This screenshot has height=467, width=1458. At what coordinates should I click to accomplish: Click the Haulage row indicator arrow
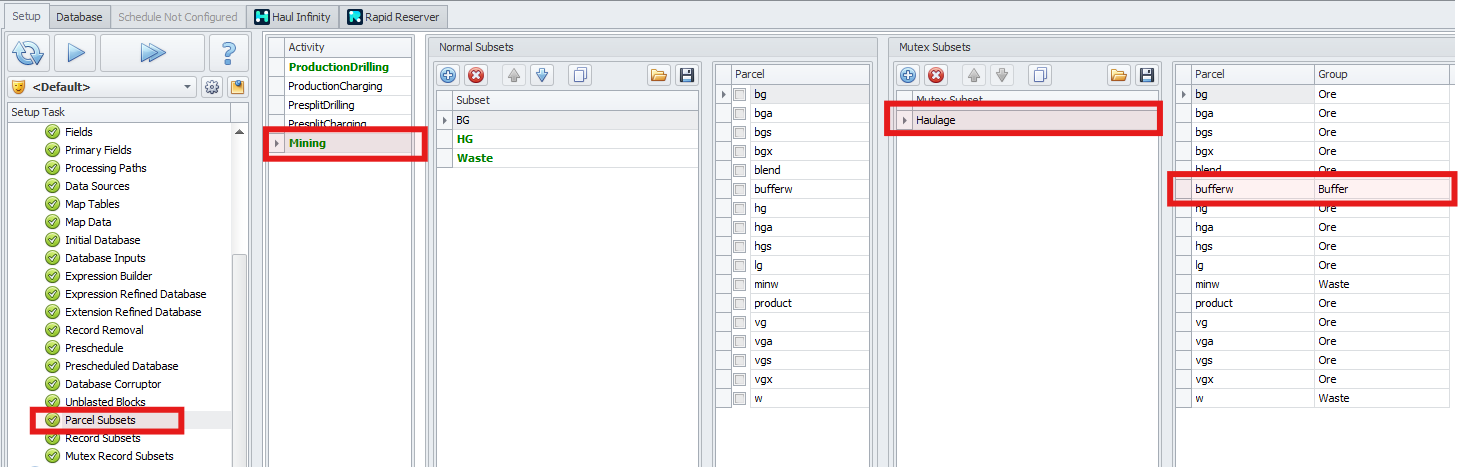coord(904,121)
